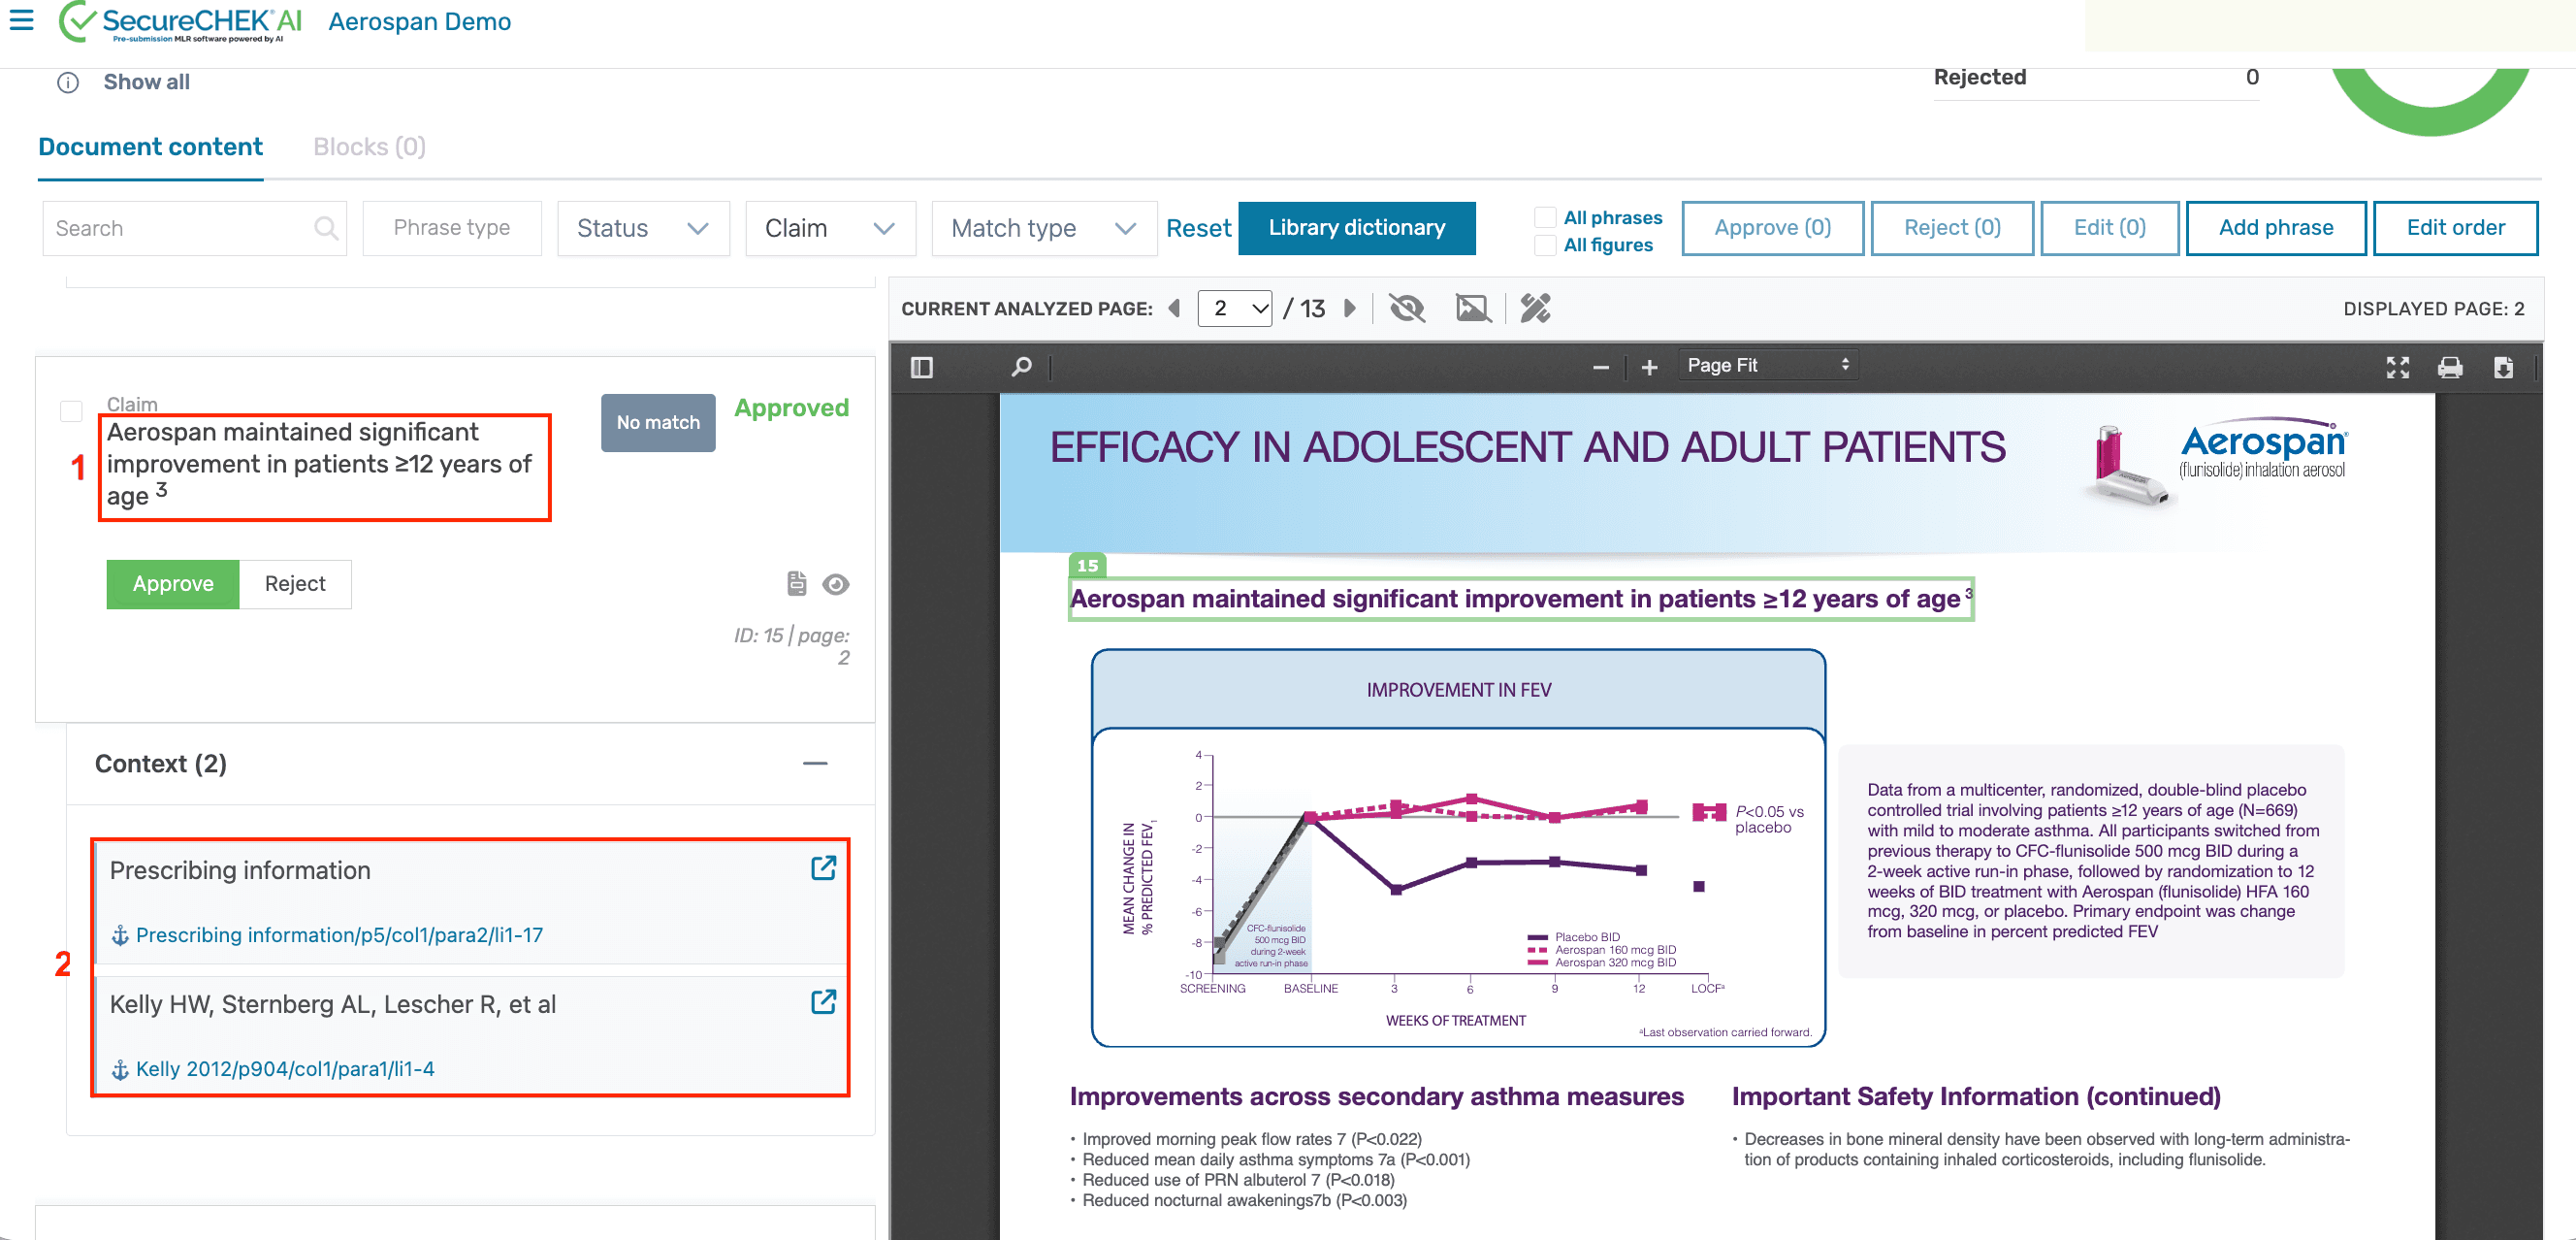Click the search magnifier in Search box
Image resolution: width=2576 pixels, height=1240 pixels.
tap(325, 228)
